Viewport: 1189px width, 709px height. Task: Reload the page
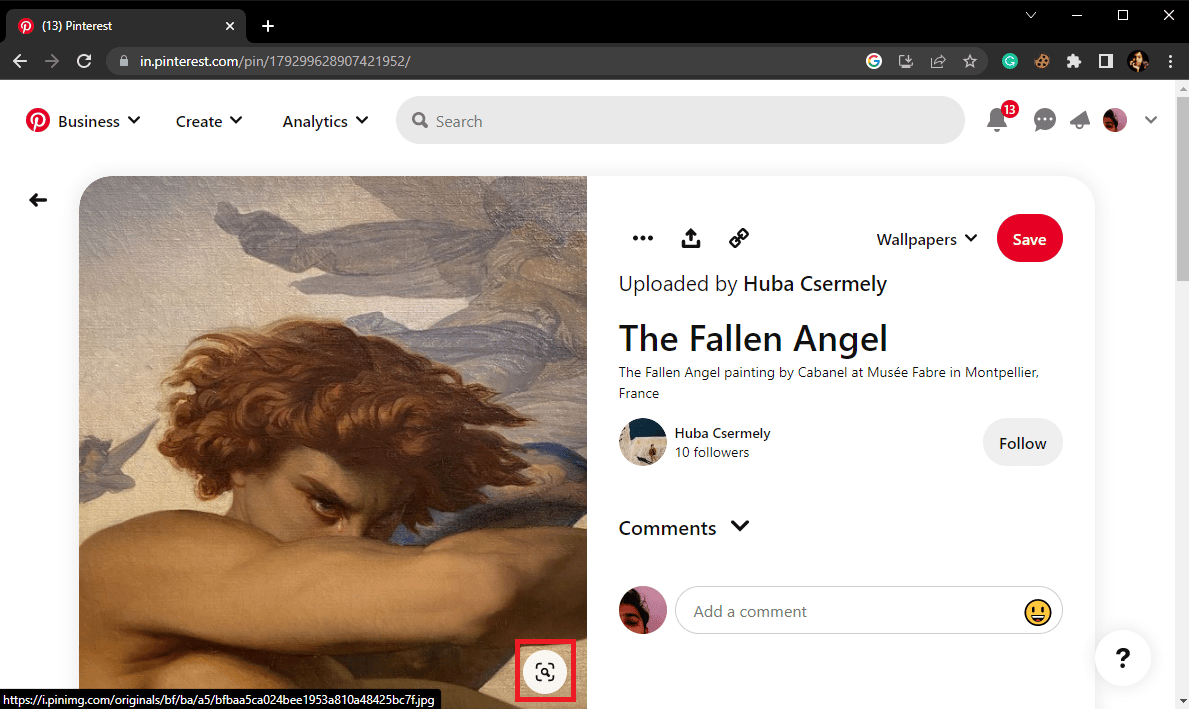(84, 61)
